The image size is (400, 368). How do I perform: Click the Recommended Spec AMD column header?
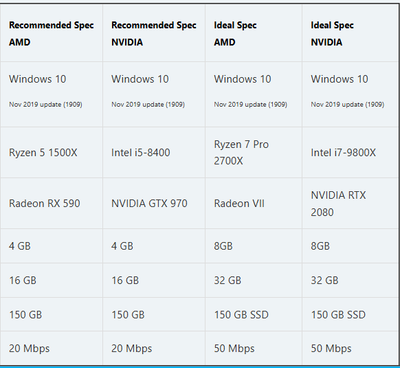pyautogui.click(x=51, y=34)
